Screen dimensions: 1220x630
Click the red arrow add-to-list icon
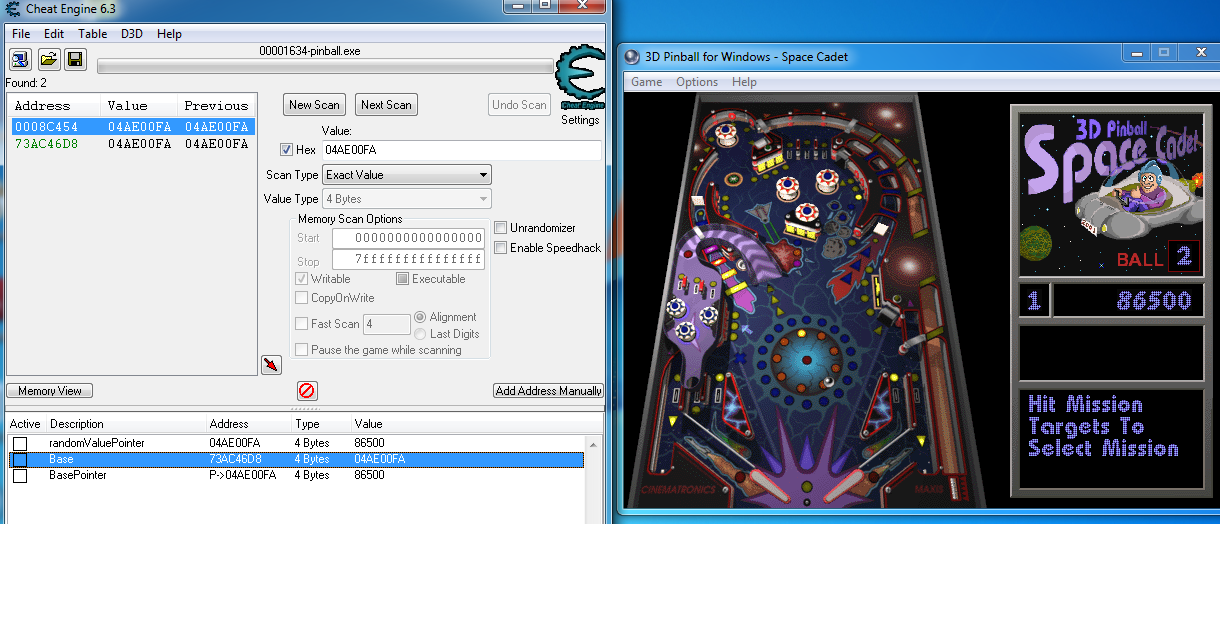pos(271,365)
